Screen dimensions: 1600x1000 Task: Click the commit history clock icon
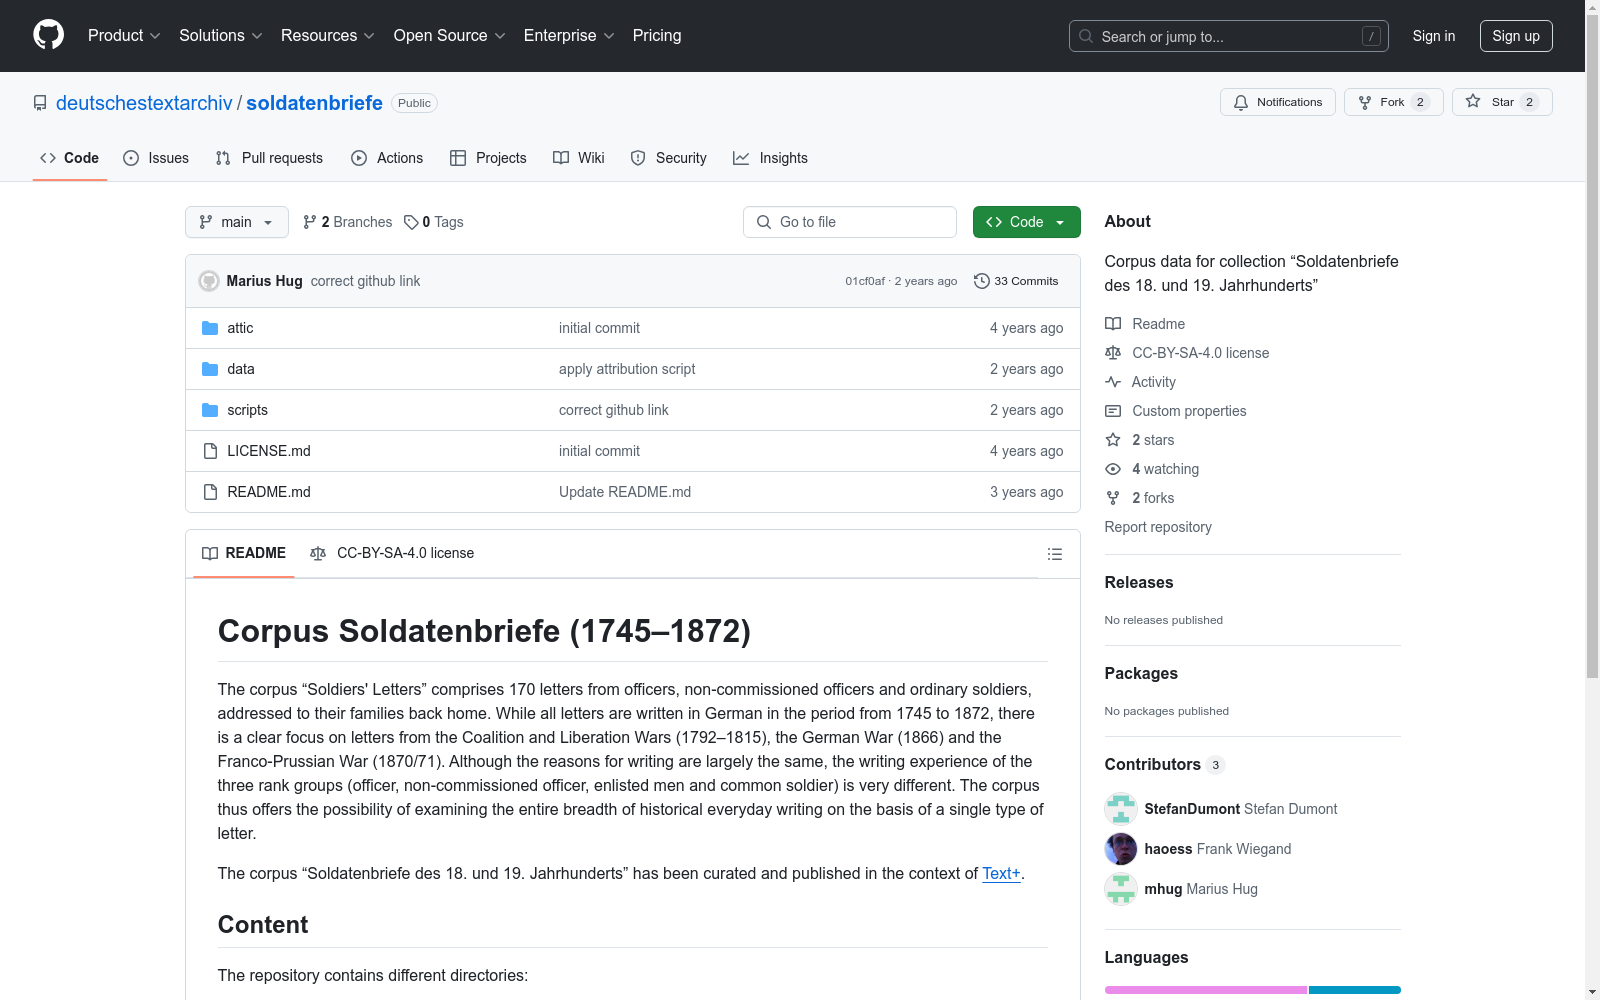point(982,281)
